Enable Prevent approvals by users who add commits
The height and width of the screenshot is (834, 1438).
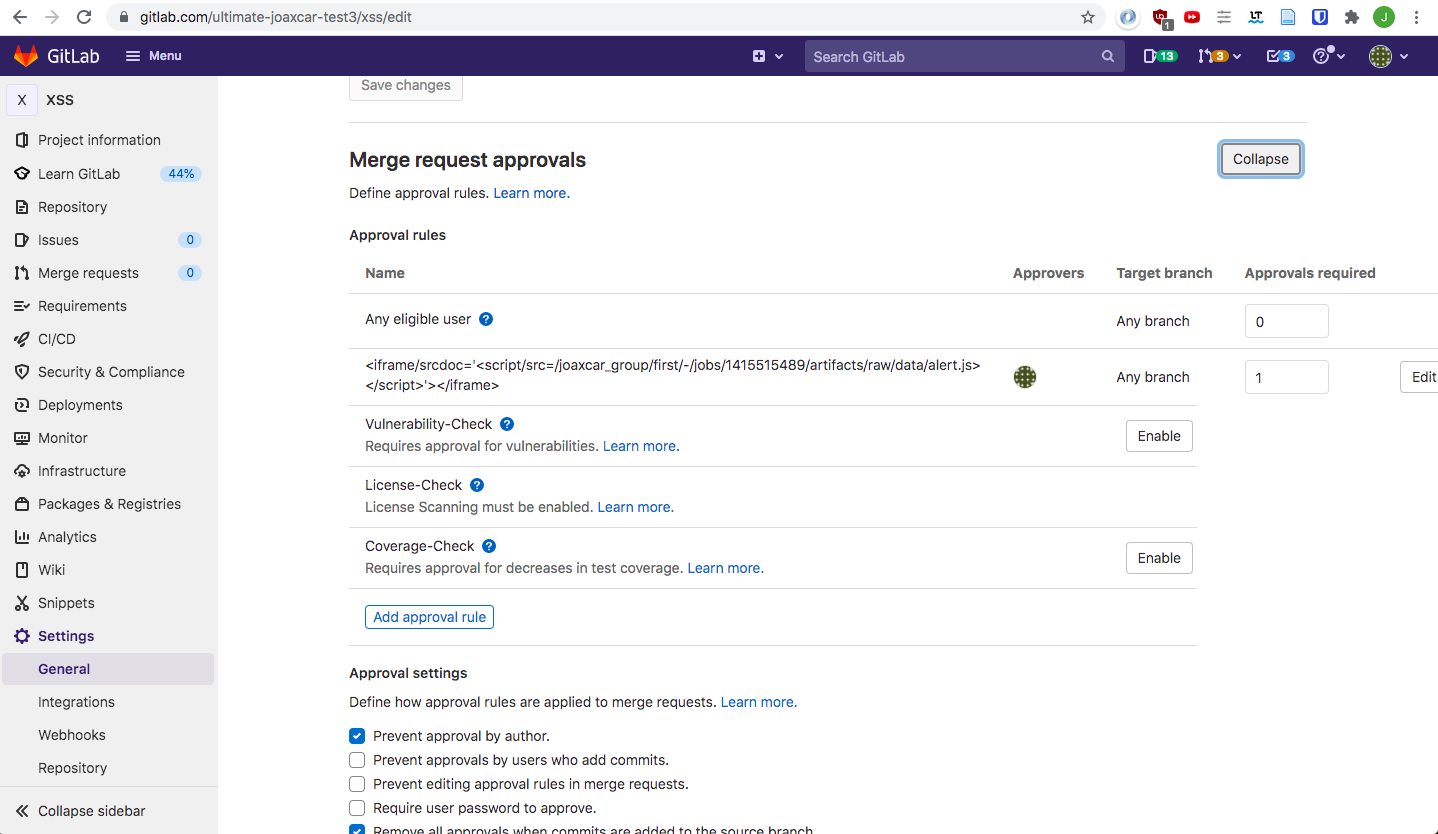(357, 760)
